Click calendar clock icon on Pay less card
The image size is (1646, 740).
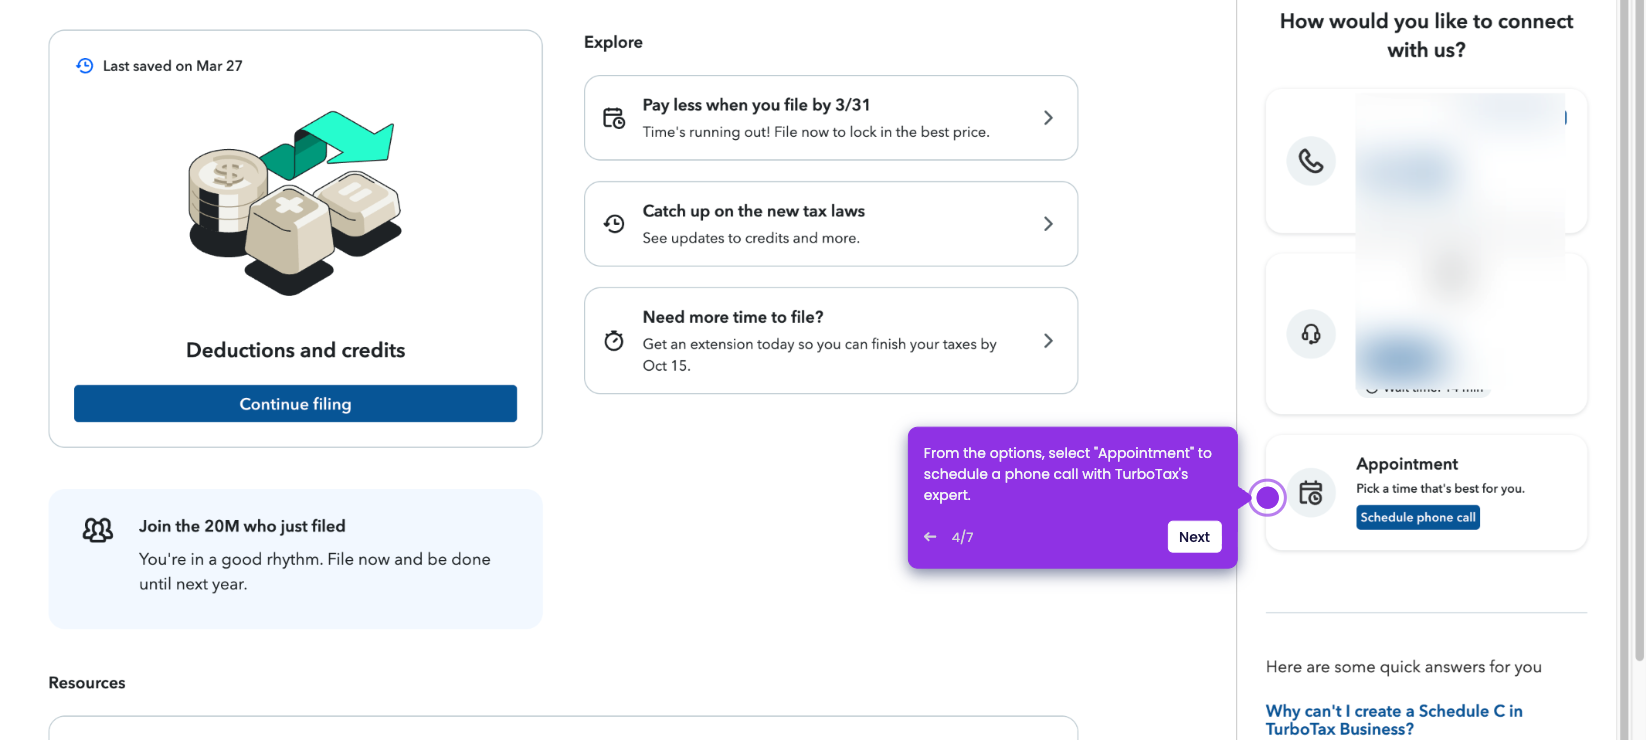pyautogui.click(x=614, y=118)
